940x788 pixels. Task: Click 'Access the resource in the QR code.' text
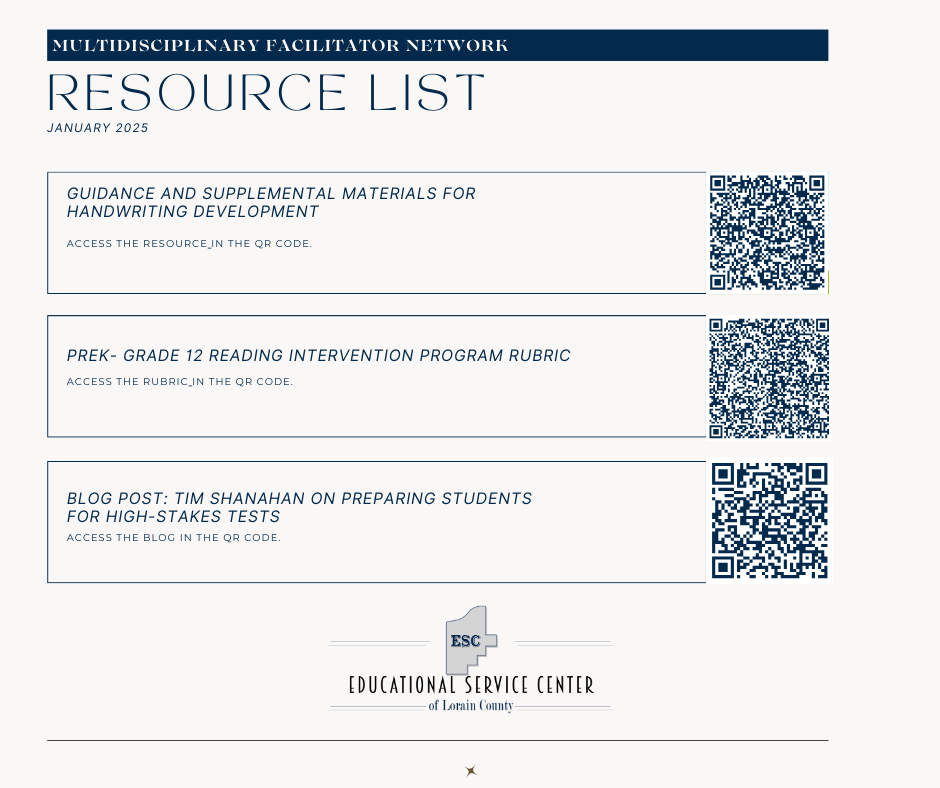pos(189,243)
